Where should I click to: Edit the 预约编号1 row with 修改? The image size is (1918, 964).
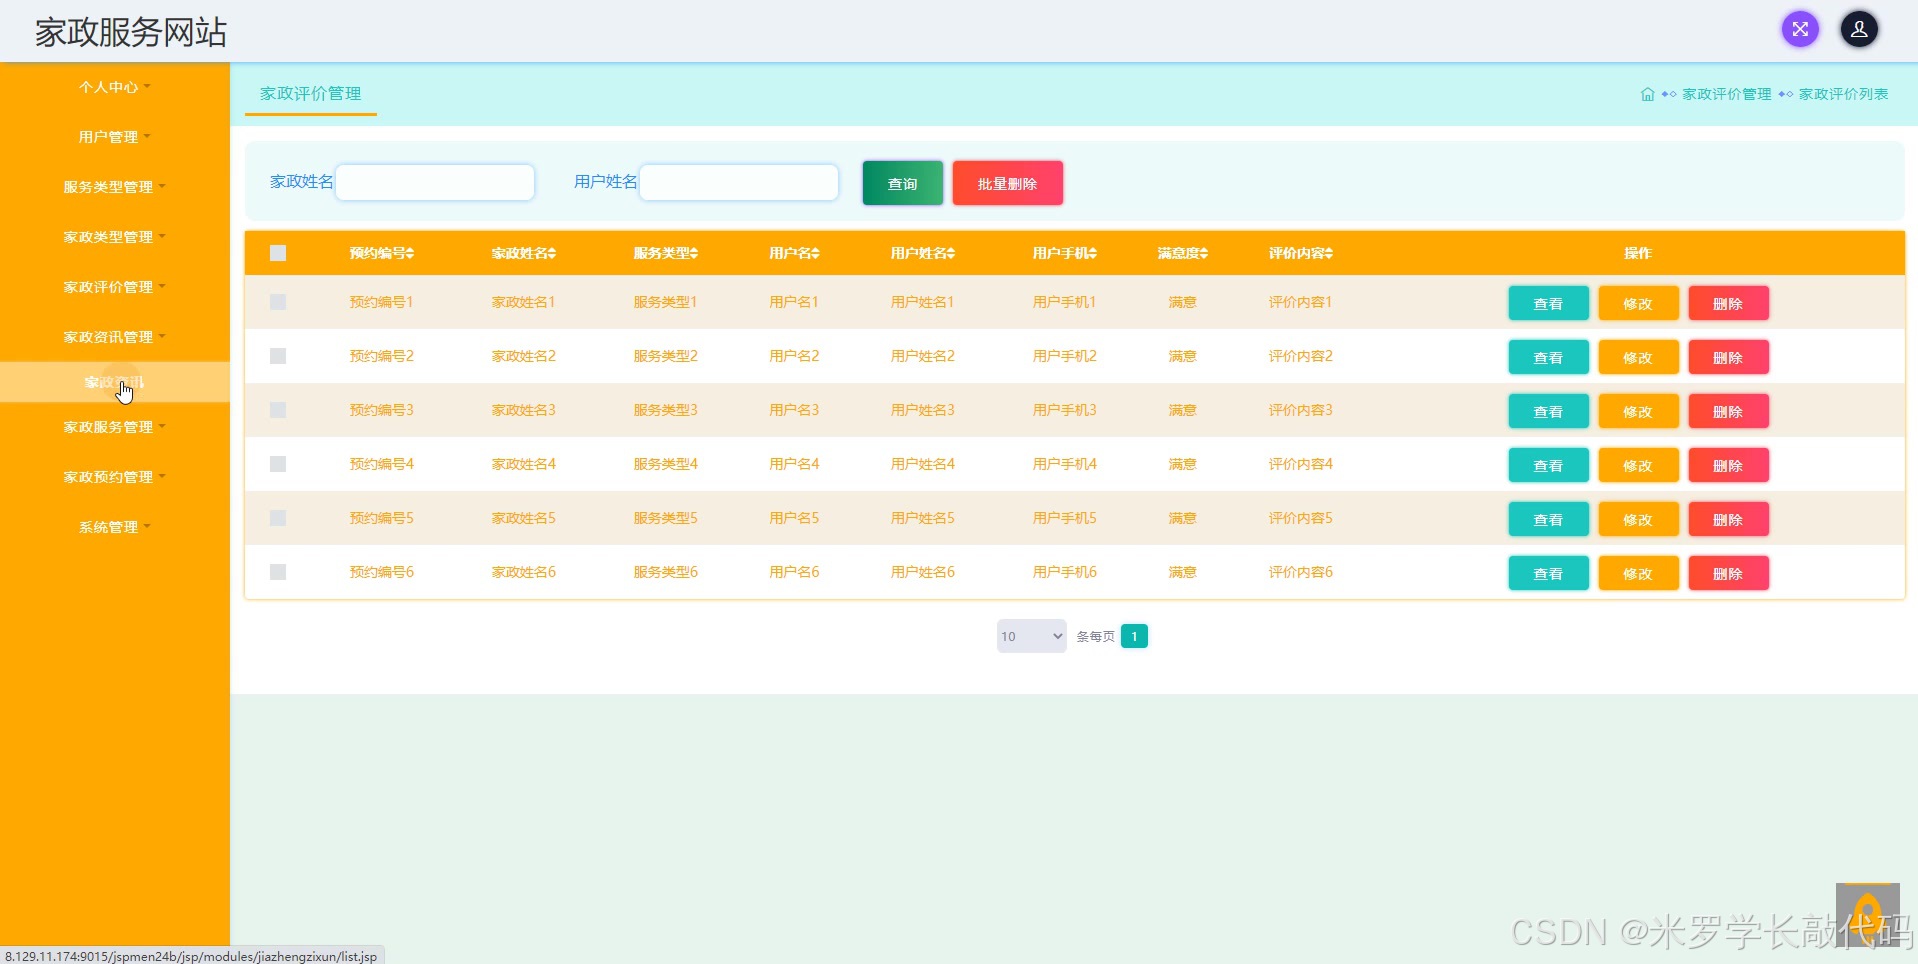[x=1638, y=303]
